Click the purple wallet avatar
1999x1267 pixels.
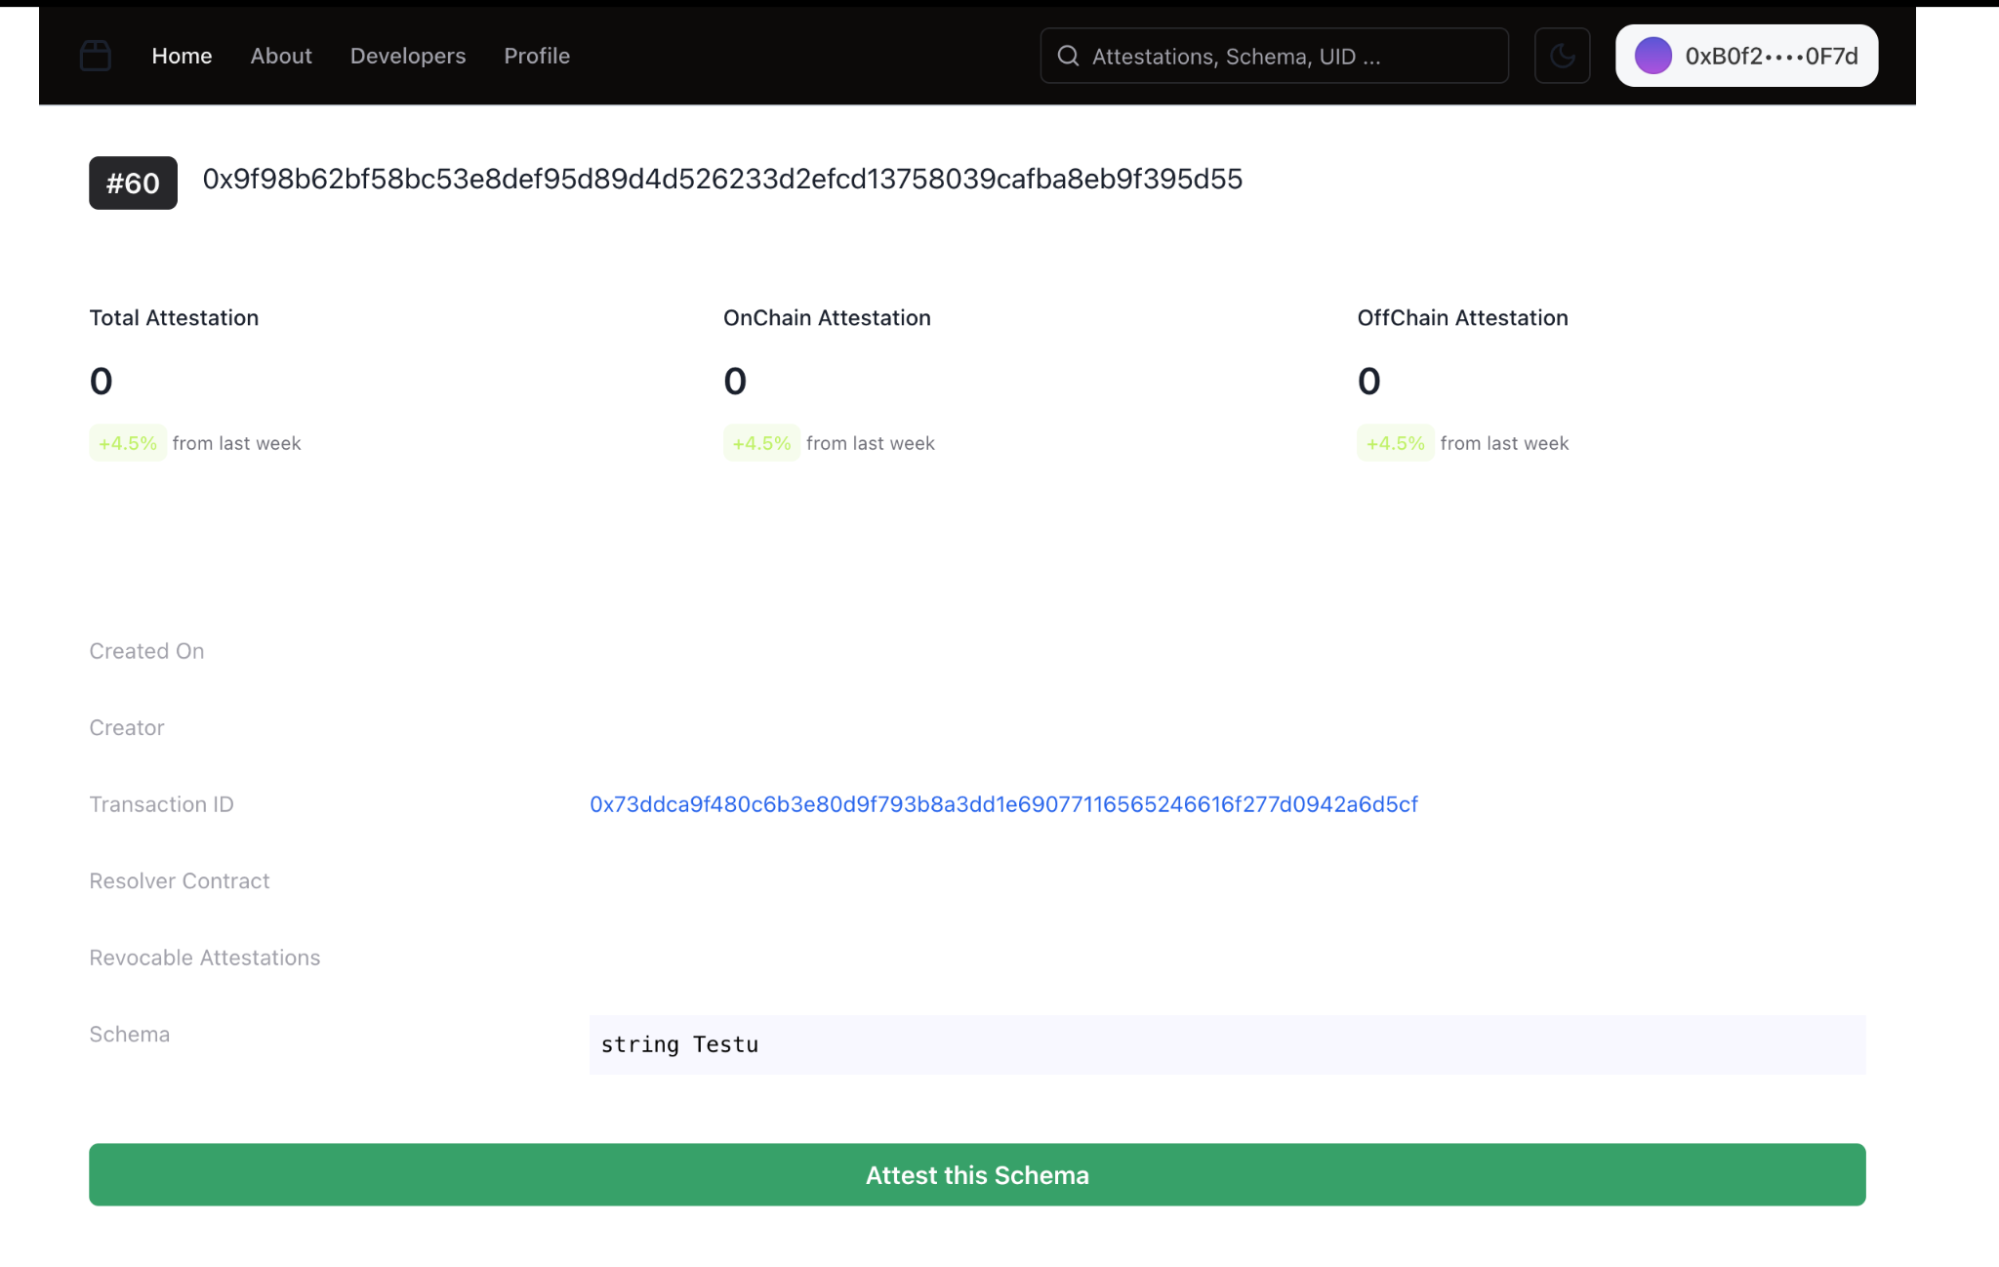point(1652,56)
